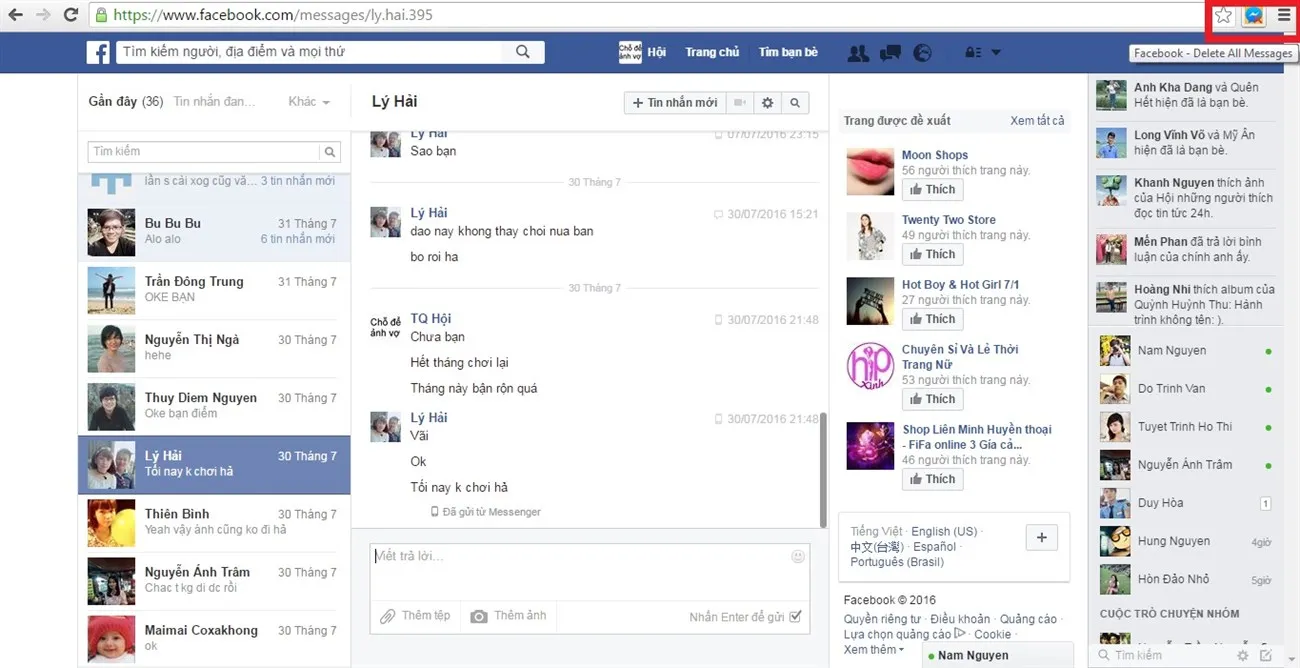
Task: Open the Messenger chat icon in top bar
Action: click(x=890, y=52)
